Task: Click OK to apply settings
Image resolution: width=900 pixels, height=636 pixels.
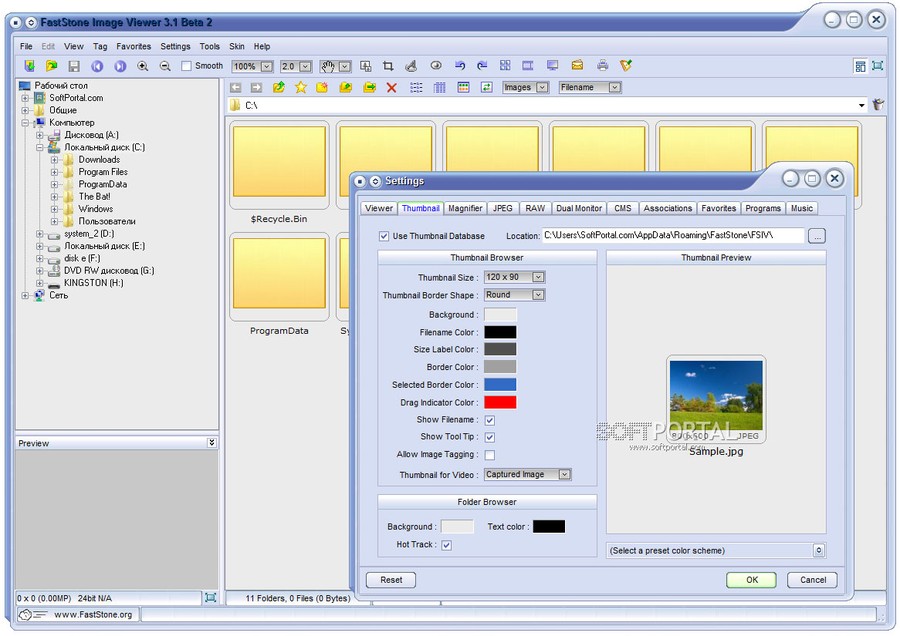Action: pyautogui.click(x=751, y=580)
